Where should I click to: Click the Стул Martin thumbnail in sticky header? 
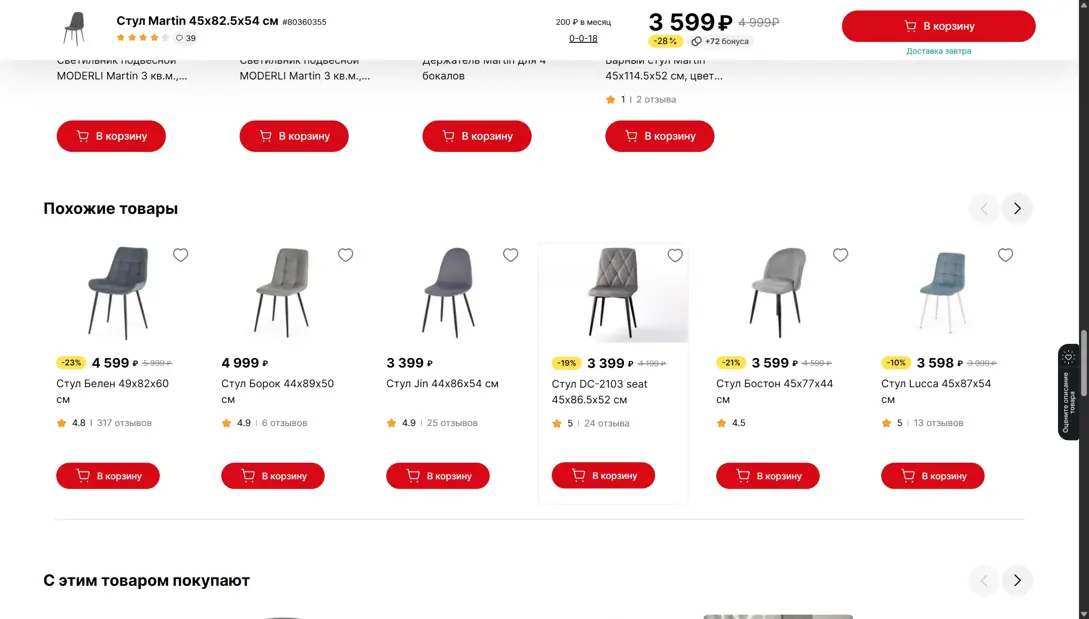click(x=75, y=28)
